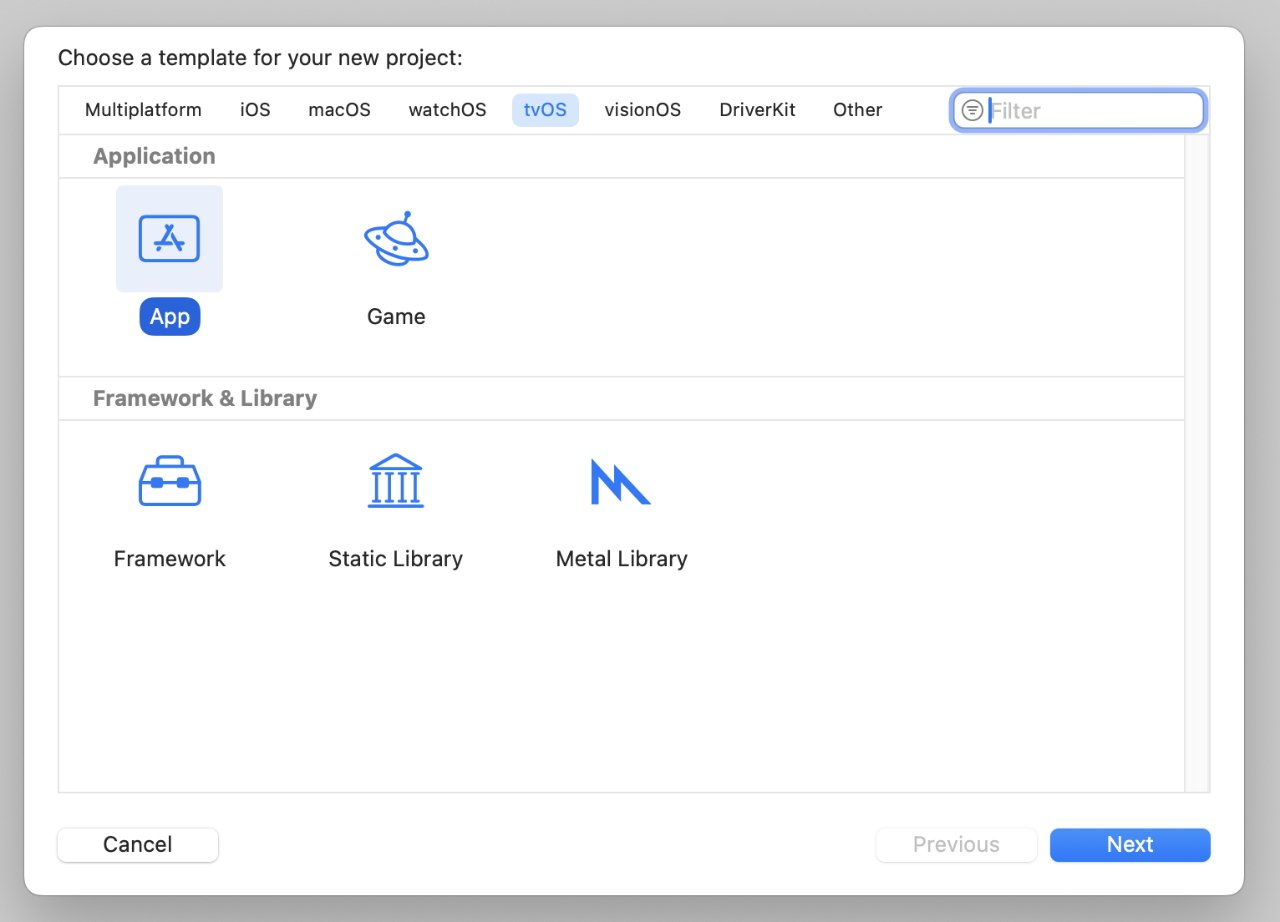Choose the Static Library building icon
This screenshot has height=922, width=1280.
[x=396, y=481]
